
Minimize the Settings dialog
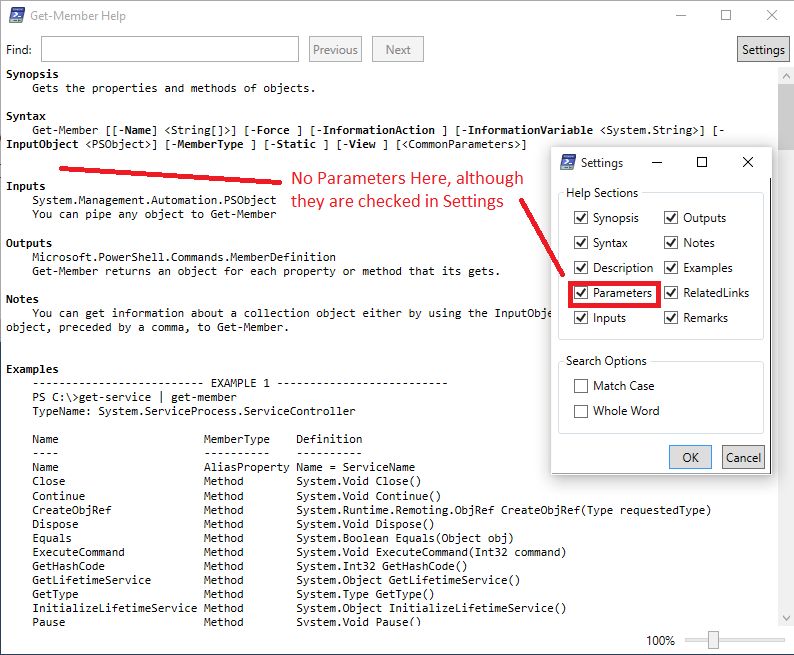pos(657,162)
